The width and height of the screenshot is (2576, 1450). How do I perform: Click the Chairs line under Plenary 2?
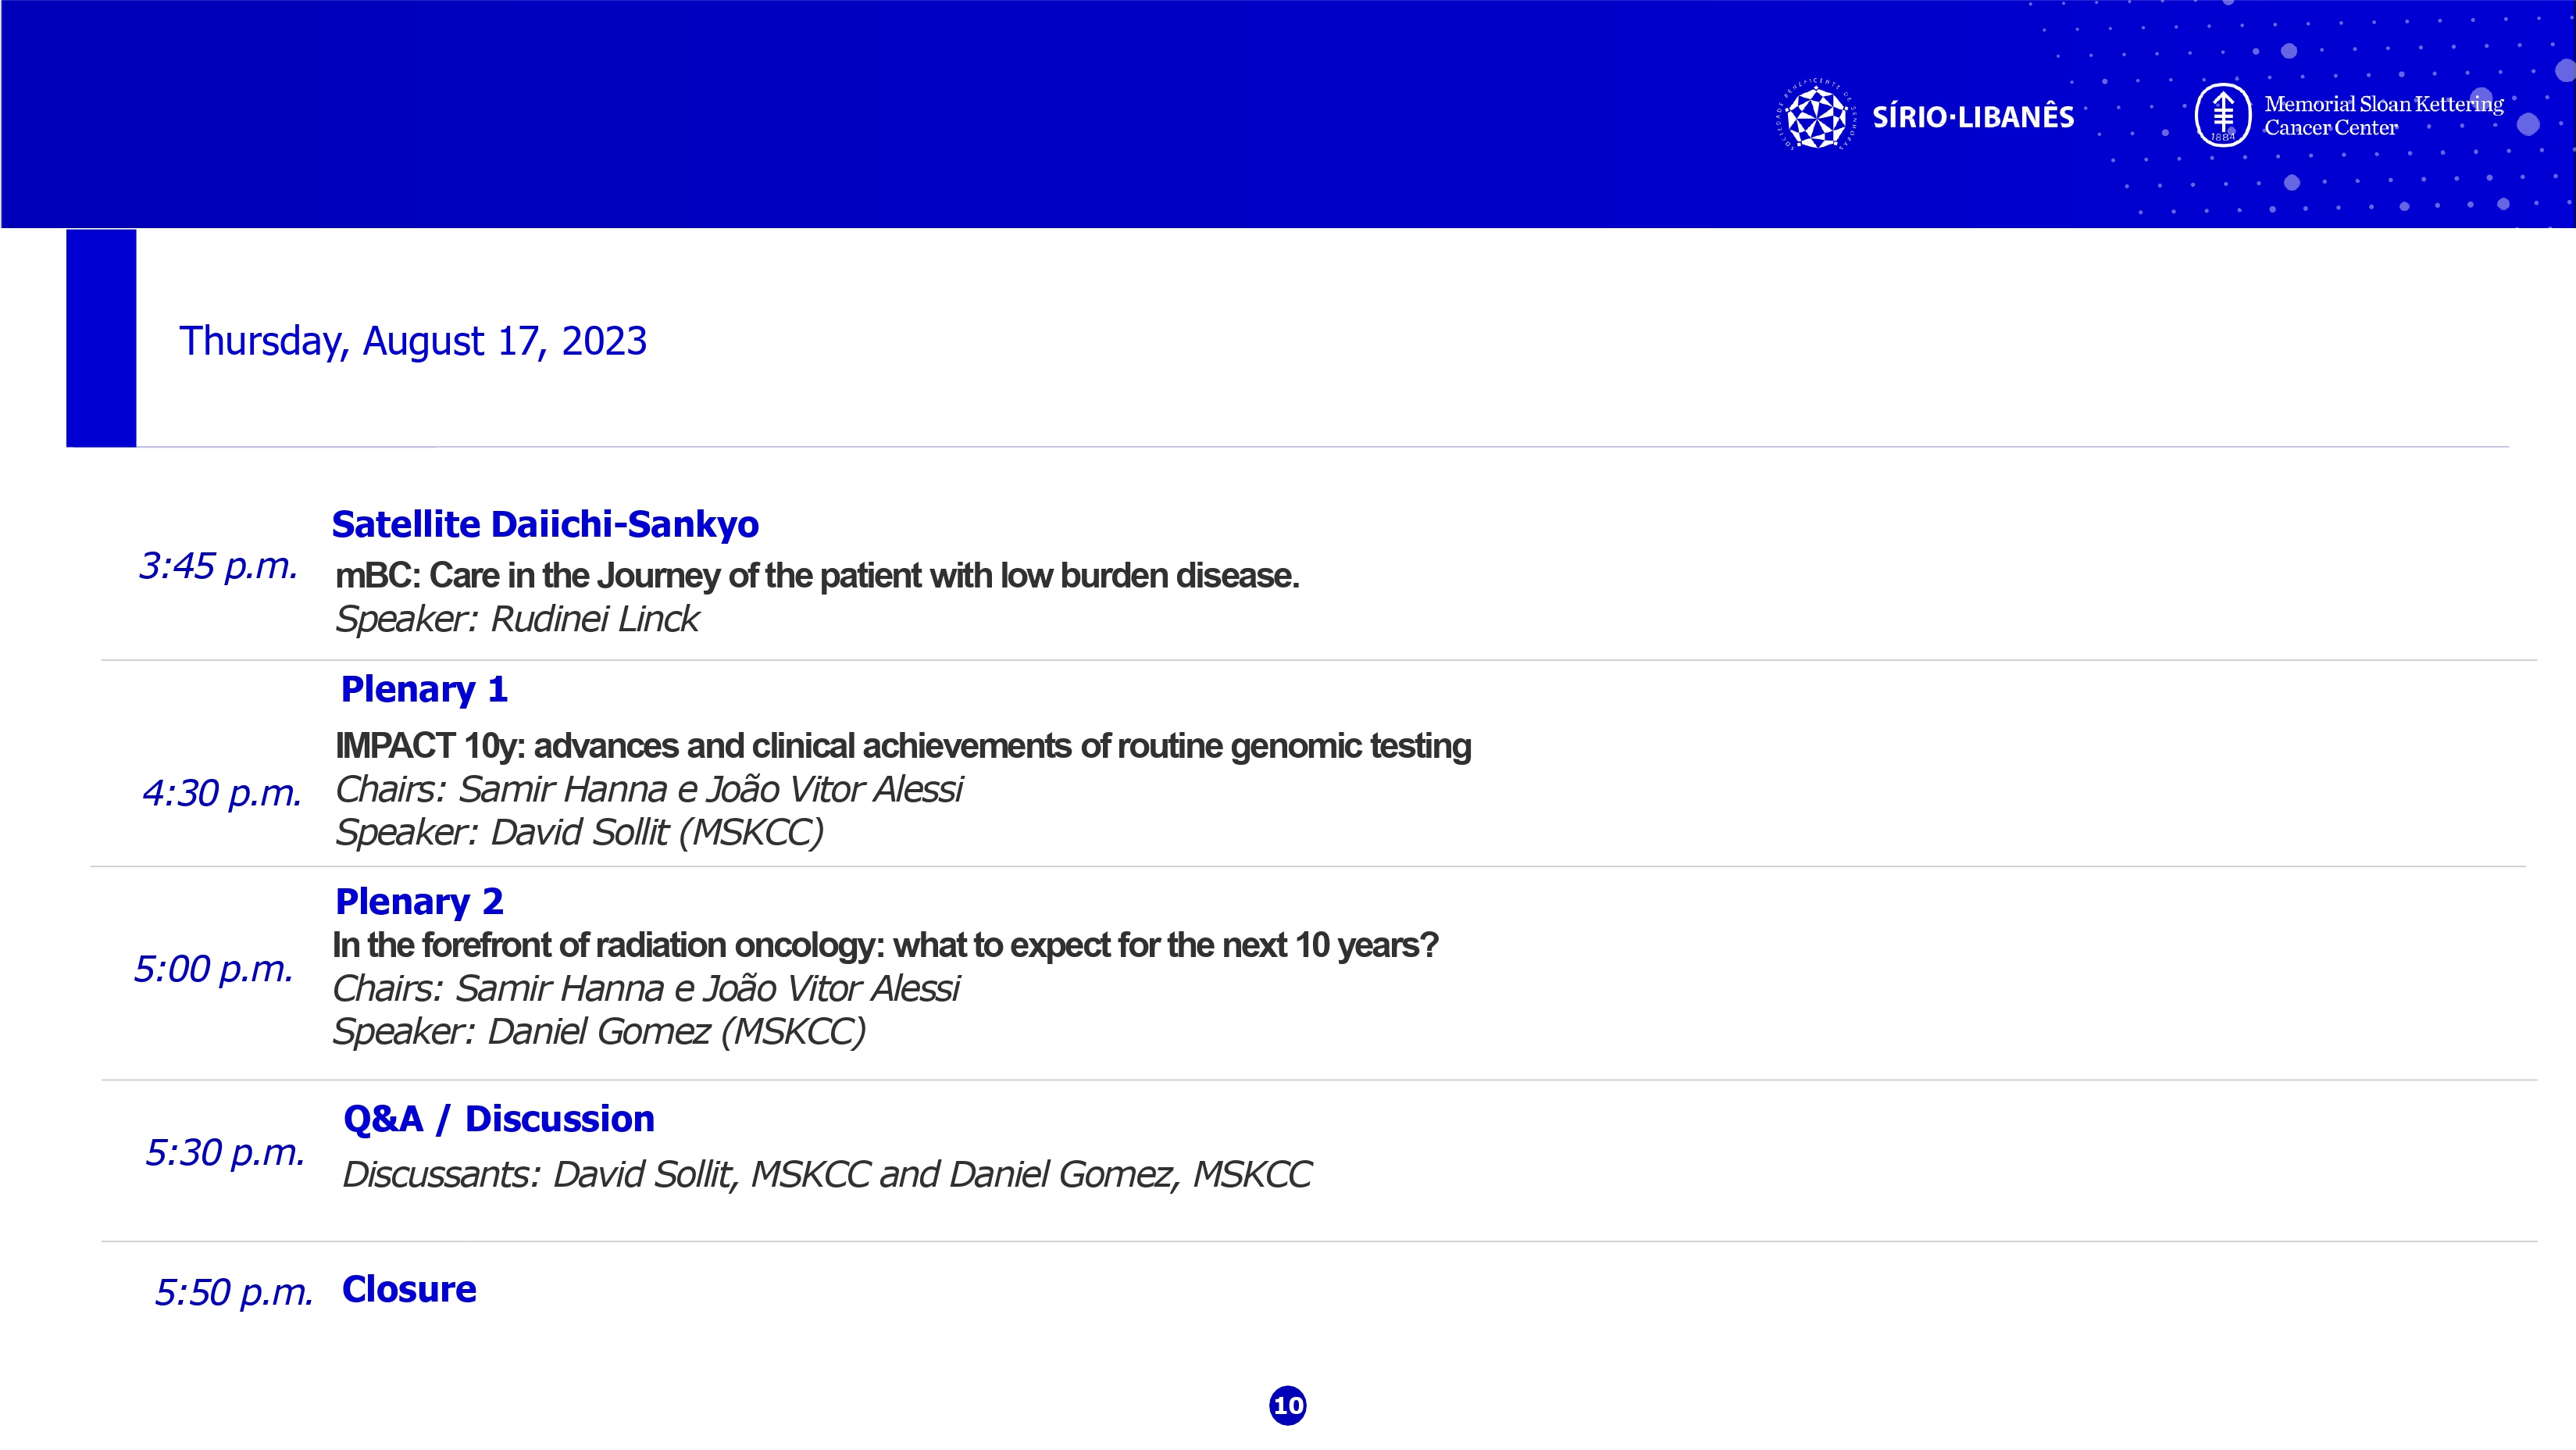click(646, 988)
